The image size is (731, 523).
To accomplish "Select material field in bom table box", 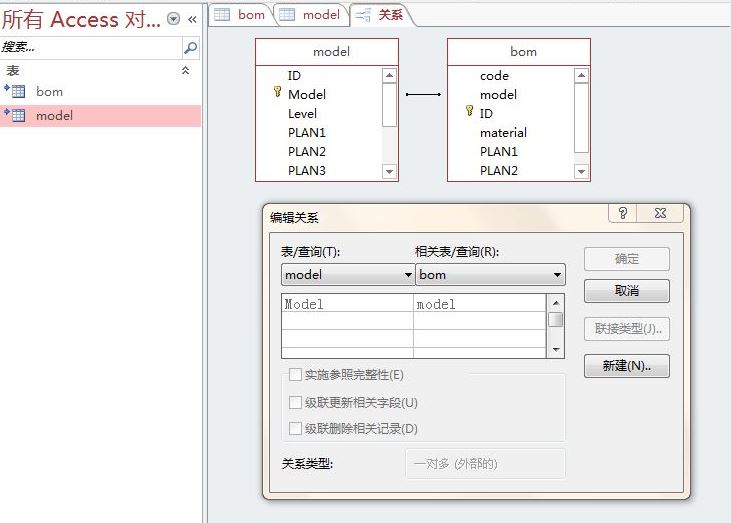I will (503, 133).
